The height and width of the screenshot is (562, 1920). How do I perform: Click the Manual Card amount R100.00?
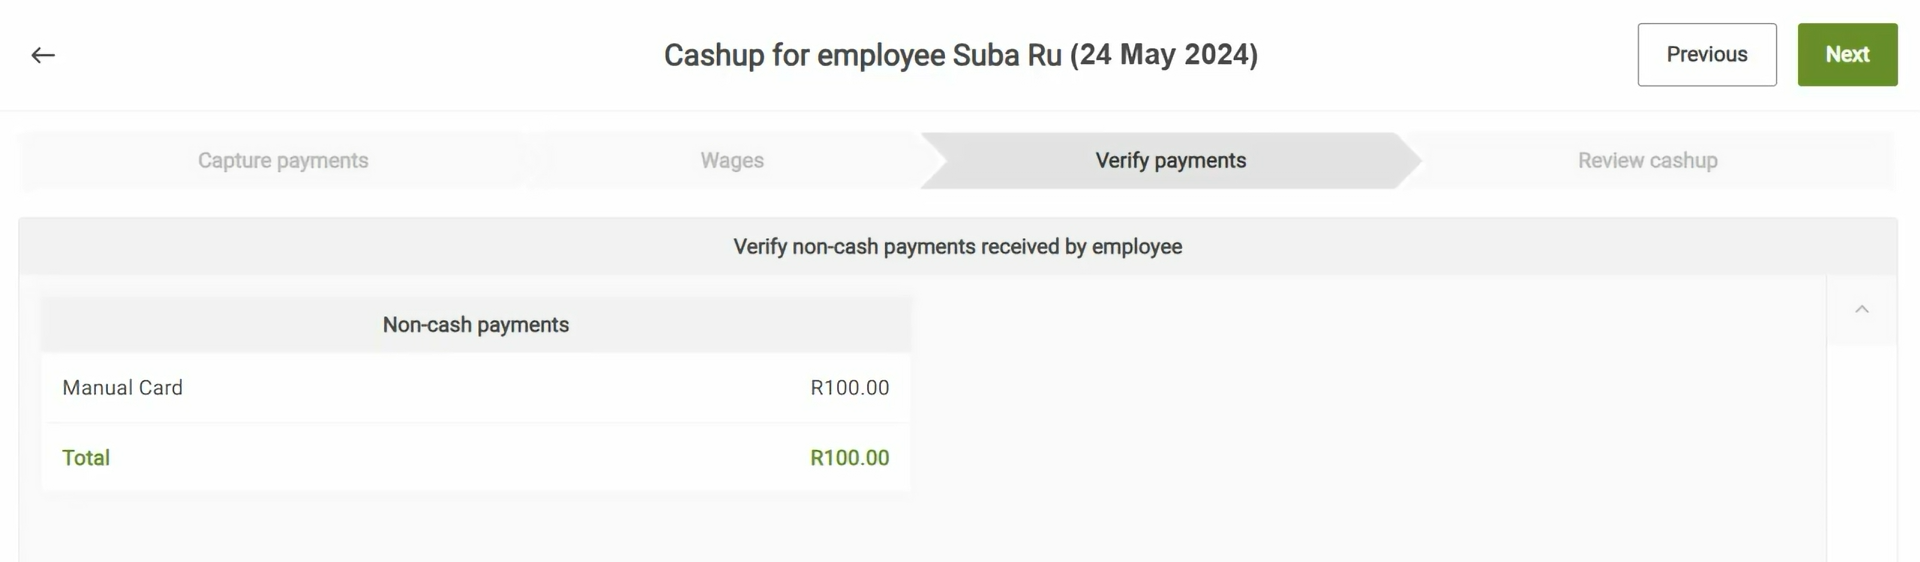point(849,388)
